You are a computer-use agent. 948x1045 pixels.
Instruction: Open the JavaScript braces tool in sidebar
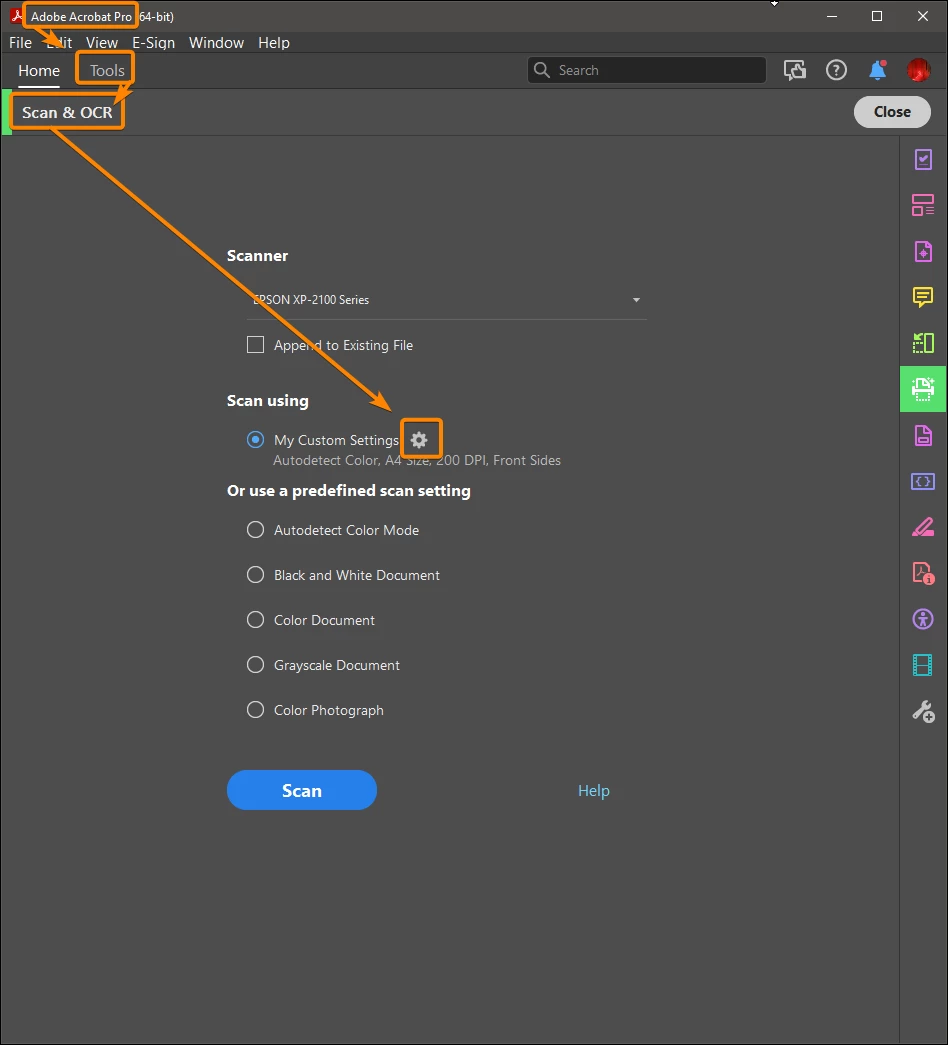923,481
